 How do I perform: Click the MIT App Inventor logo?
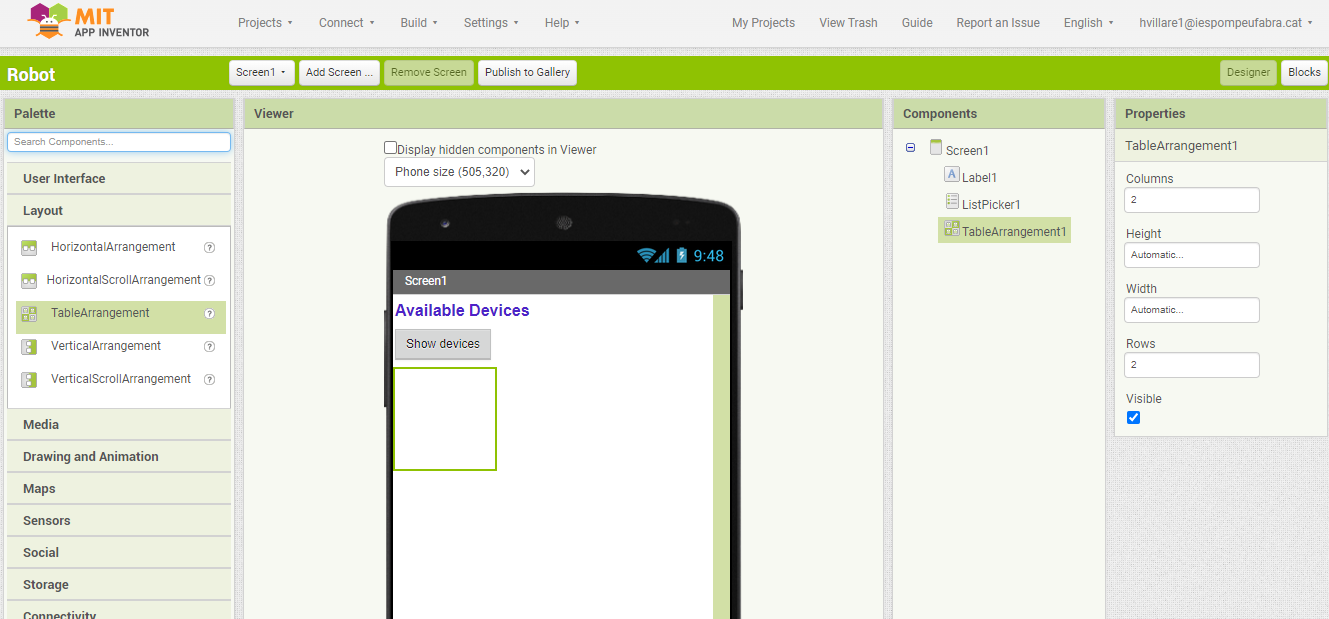88,22
